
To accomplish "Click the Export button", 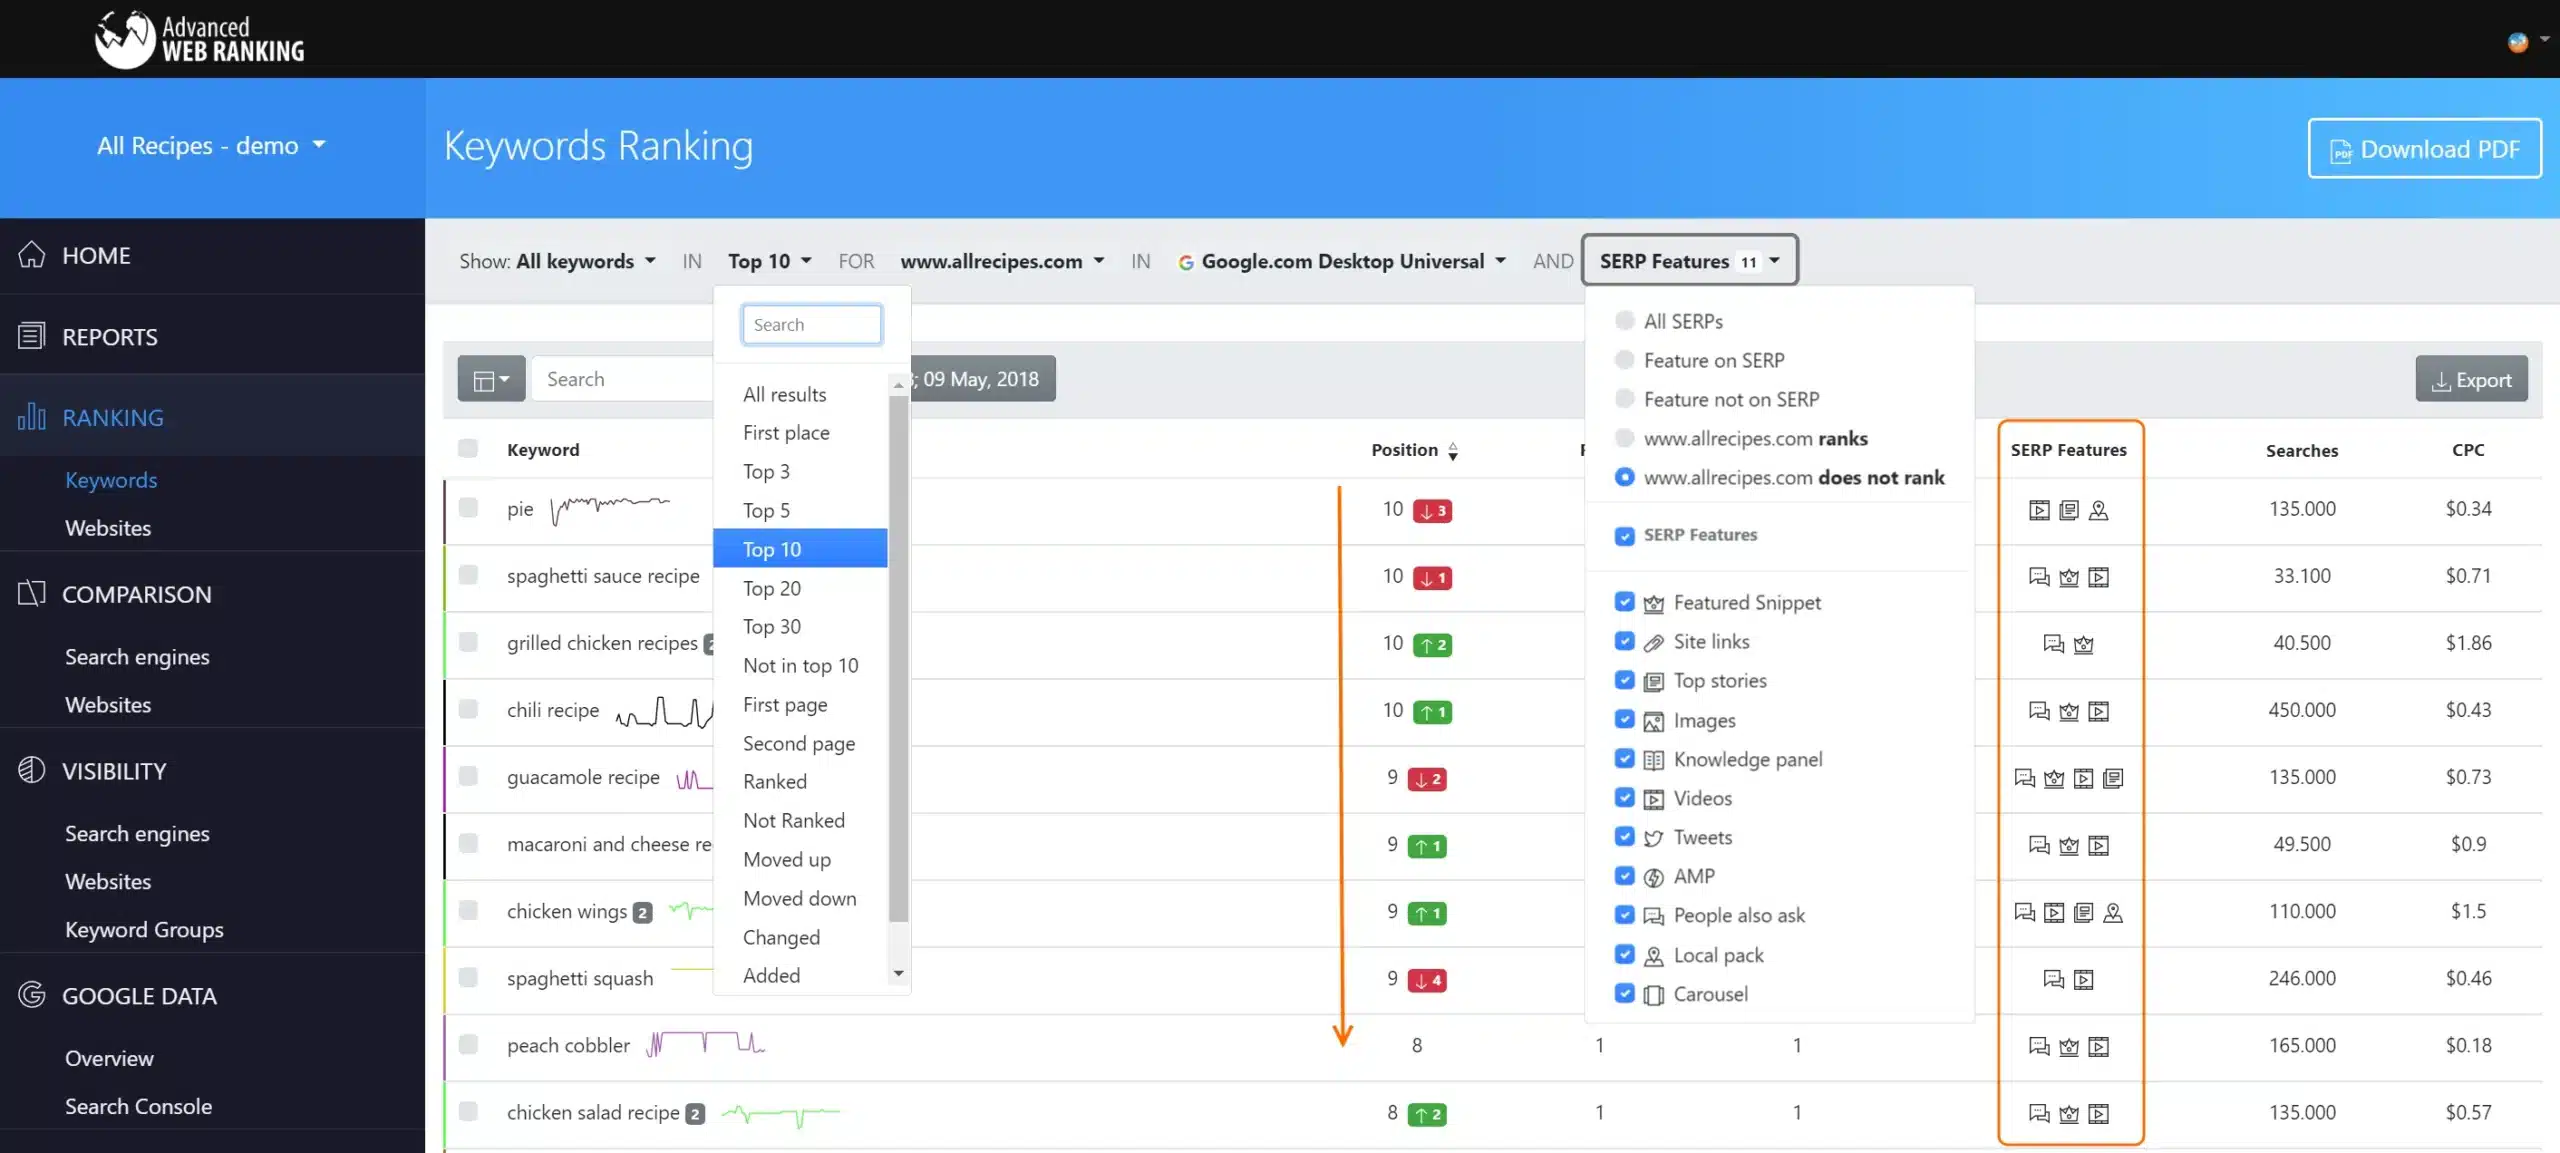I will coord(2471,380).
